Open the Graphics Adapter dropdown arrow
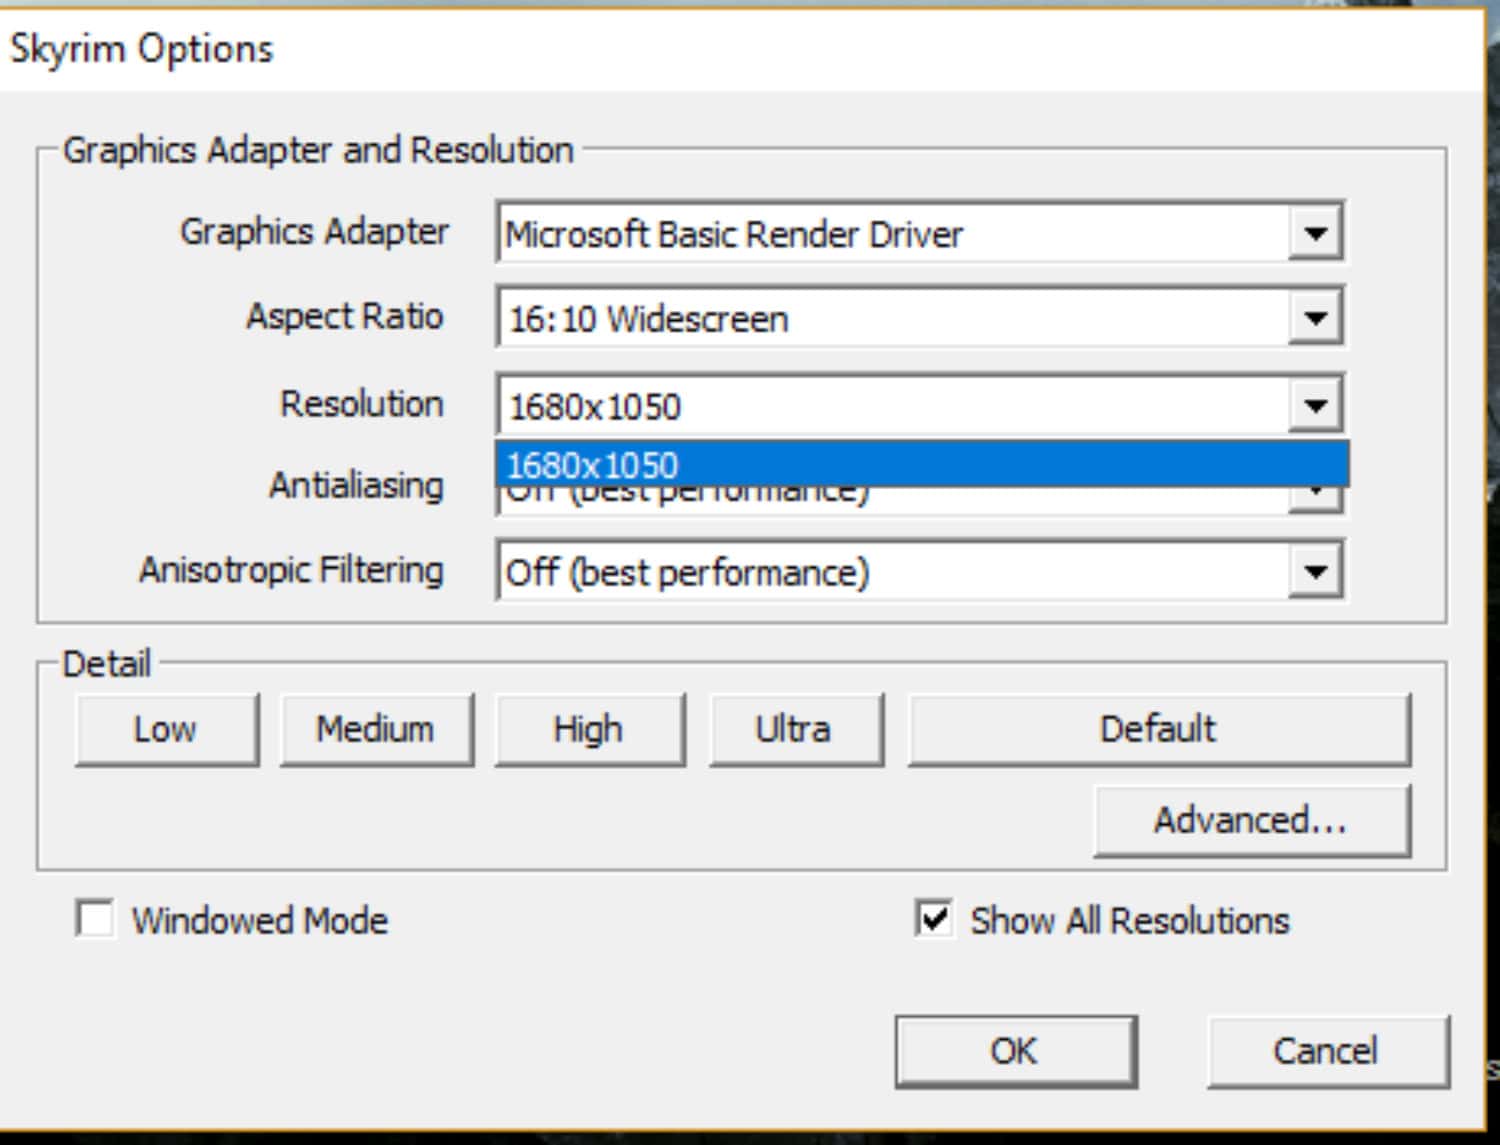This screenshot has height=1145, width=1500. [x=1315, y=233]
